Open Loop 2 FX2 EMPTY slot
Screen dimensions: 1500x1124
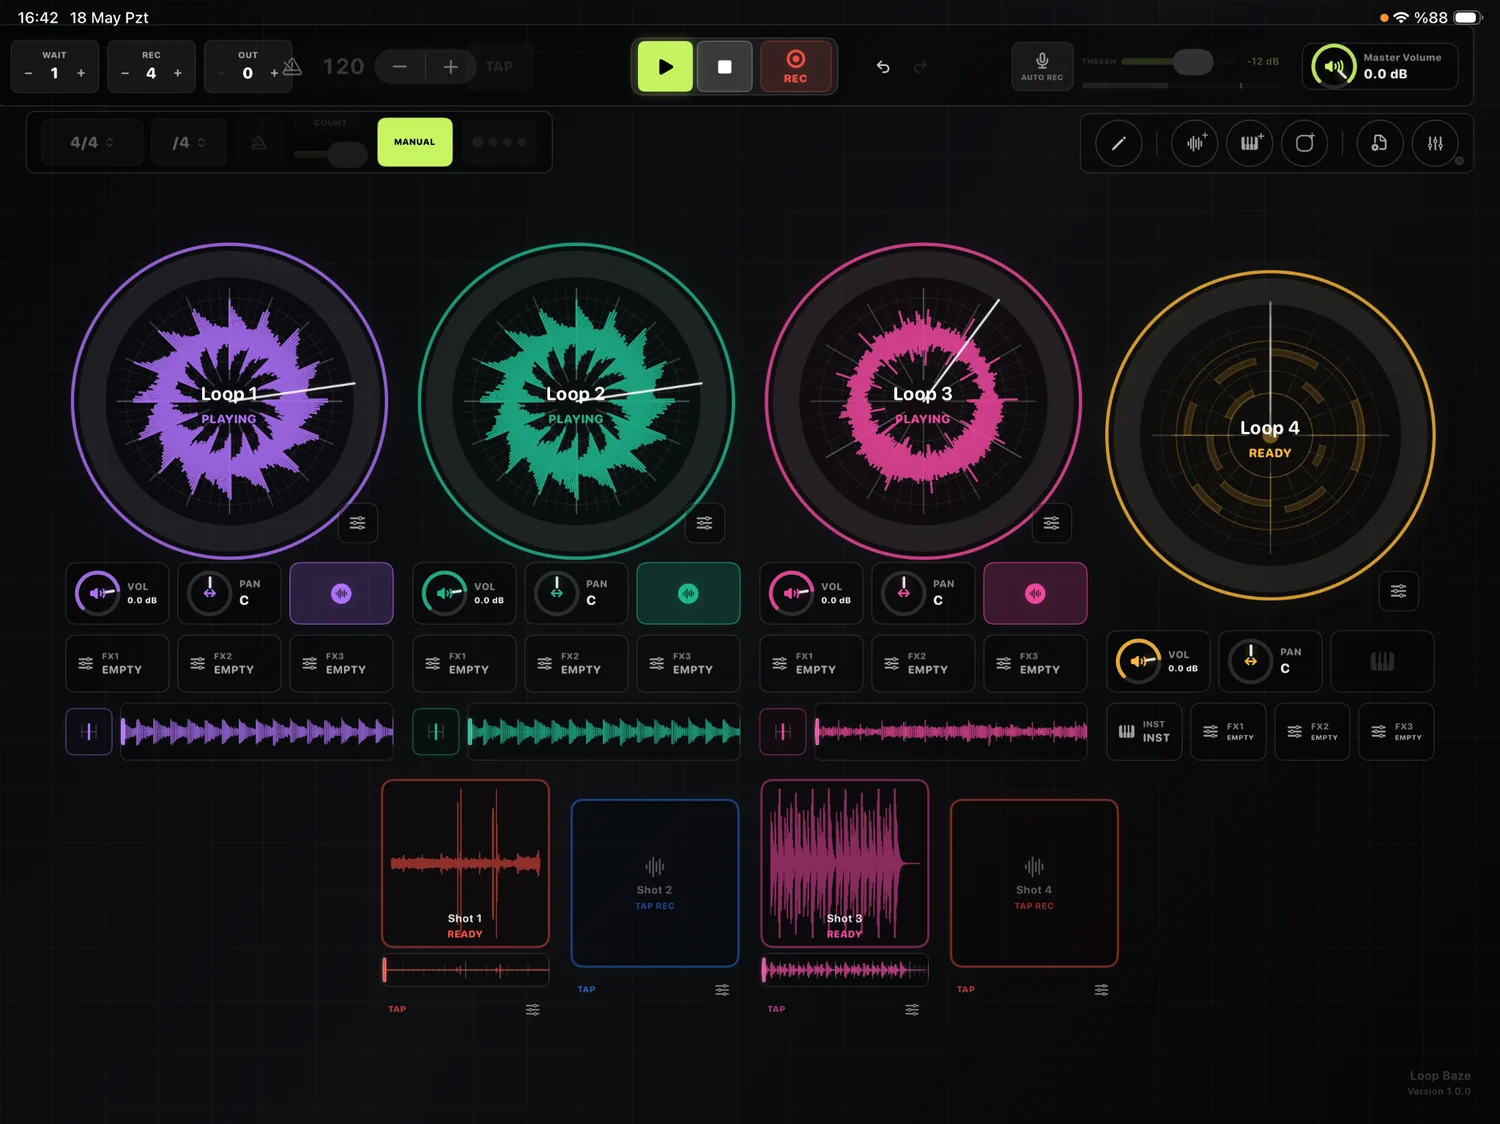pyautogui.click(x=576, y=663)
